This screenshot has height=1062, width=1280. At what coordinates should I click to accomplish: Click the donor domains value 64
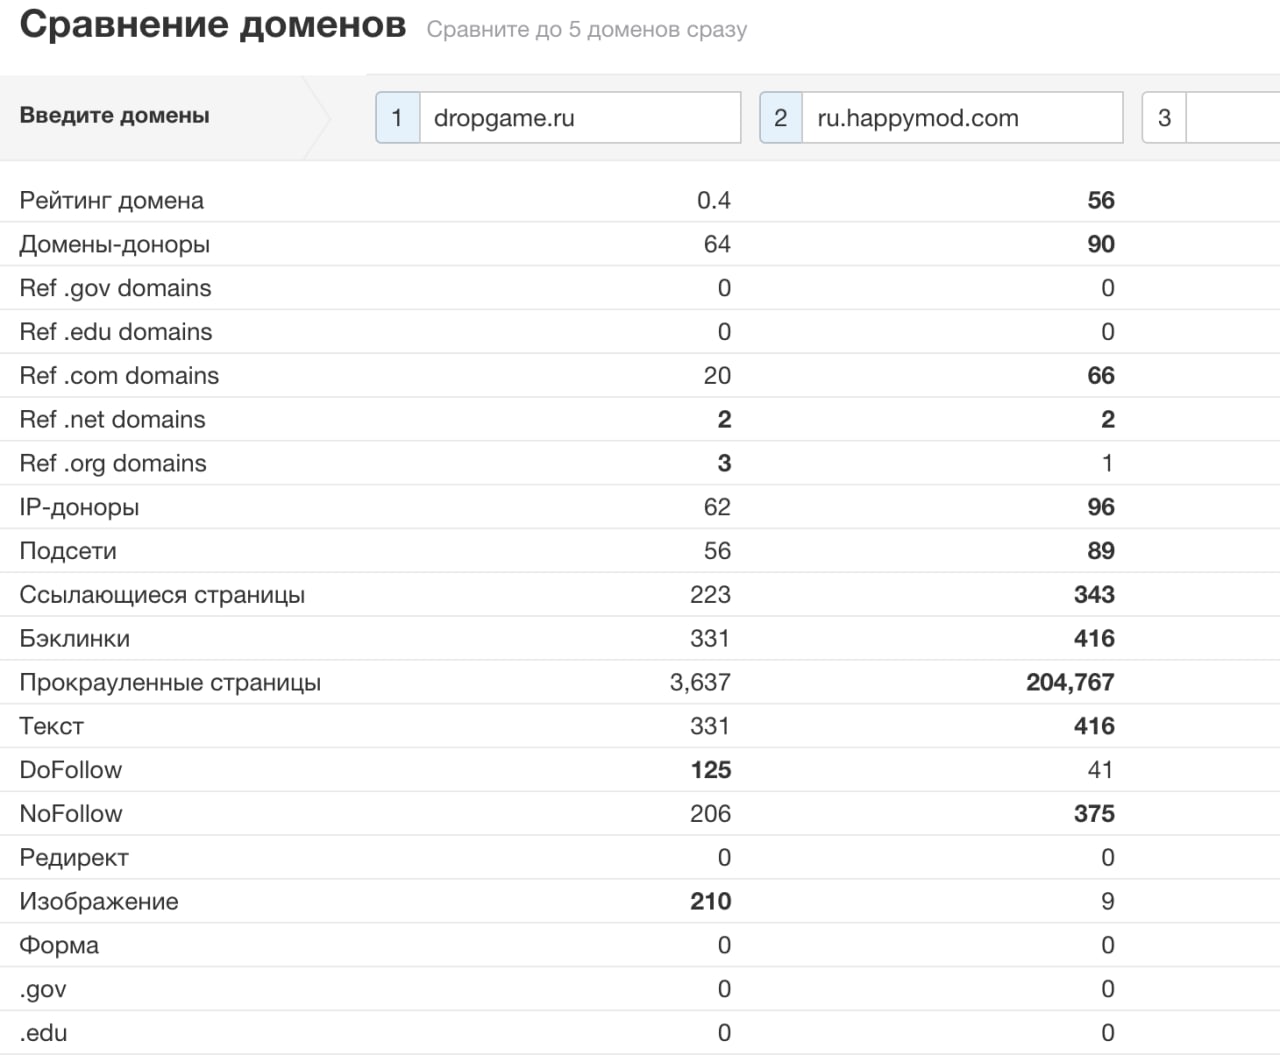(717, 244)
